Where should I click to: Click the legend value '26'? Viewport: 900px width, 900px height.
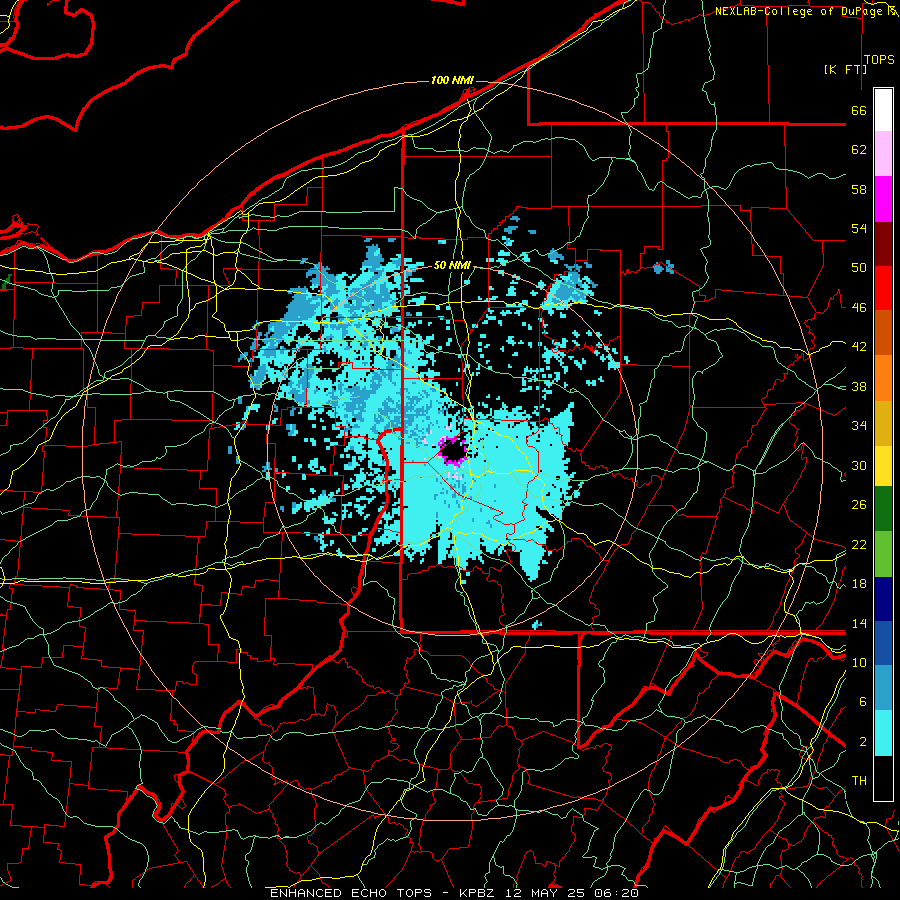tap(859, 505)
